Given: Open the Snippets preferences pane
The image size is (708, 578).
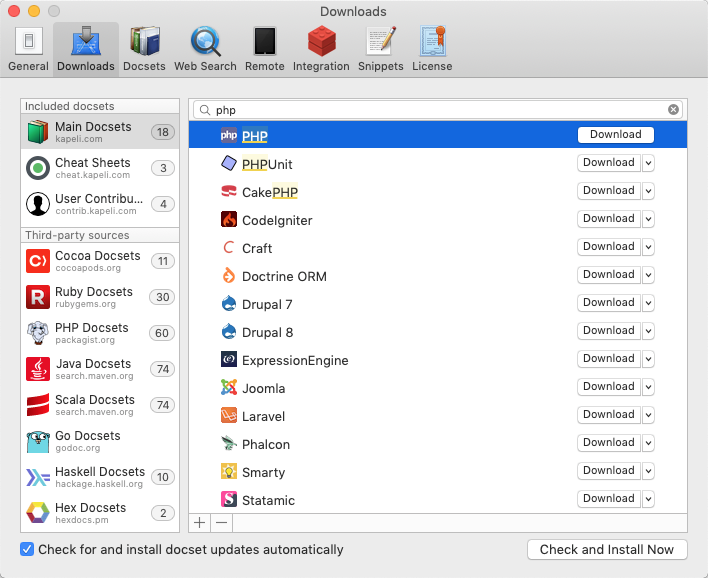Looking at the screenshot, I should tap(381, 50).
